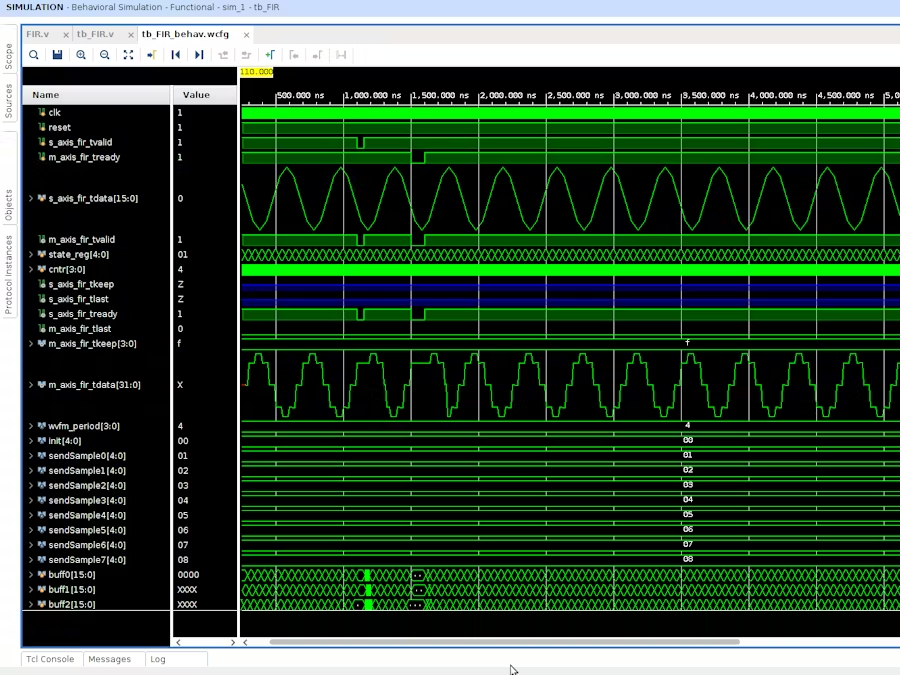Show the Messages panel tab
Screen dimensions: 900x675
(109, 659)
